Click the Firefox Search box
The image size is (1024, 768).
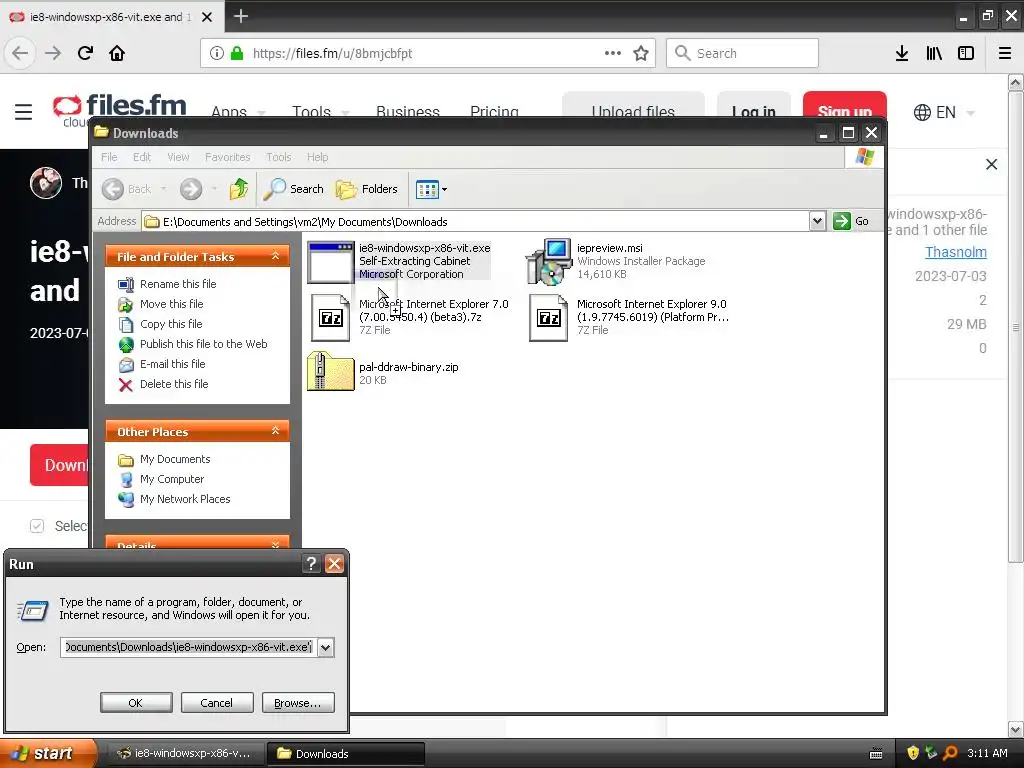(742, 53)
